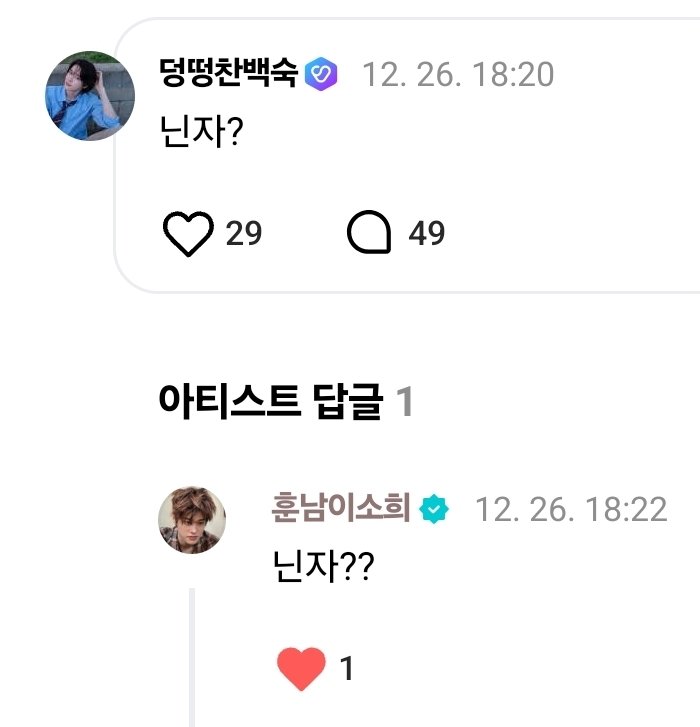The image size is (700, 727).
Task: Click the 12. 26. 18:22 reply timestamp
Action: [x=570, y=509]
